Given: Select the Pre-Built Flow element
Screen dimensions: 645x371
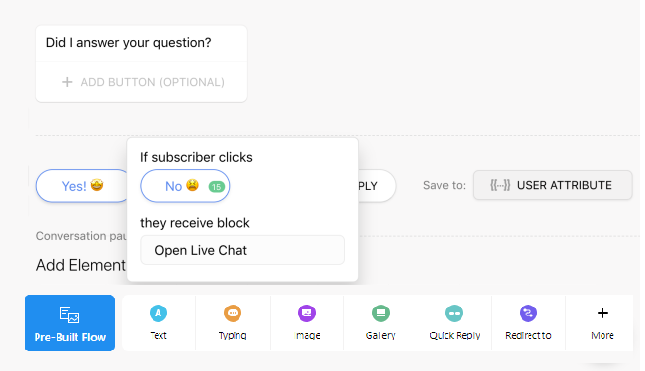Looking at the screenshot, I should [70, 323].
